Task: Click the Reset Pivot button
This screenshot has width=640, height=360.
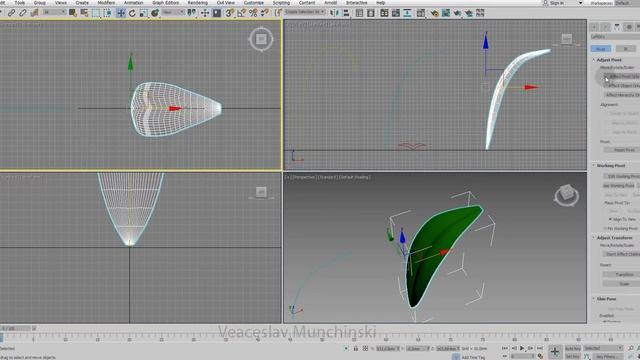Action: 622,150
